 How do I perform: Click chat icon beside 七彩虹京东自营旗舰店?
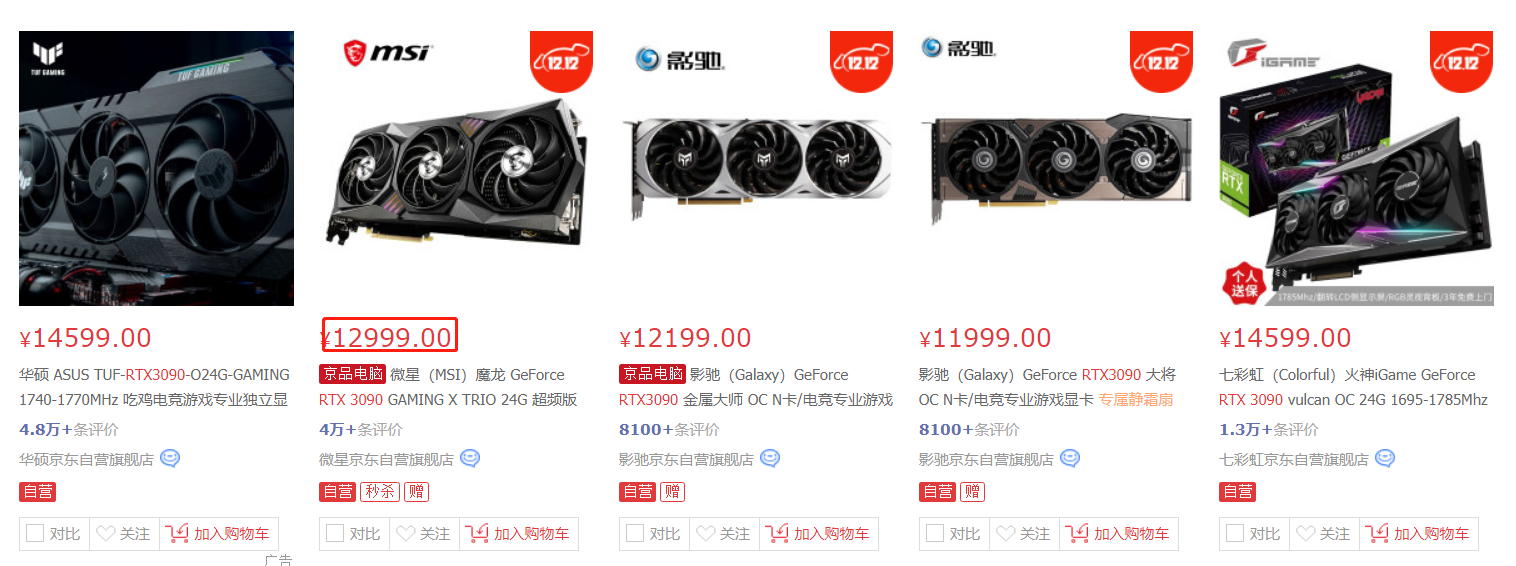[1385, 459]
